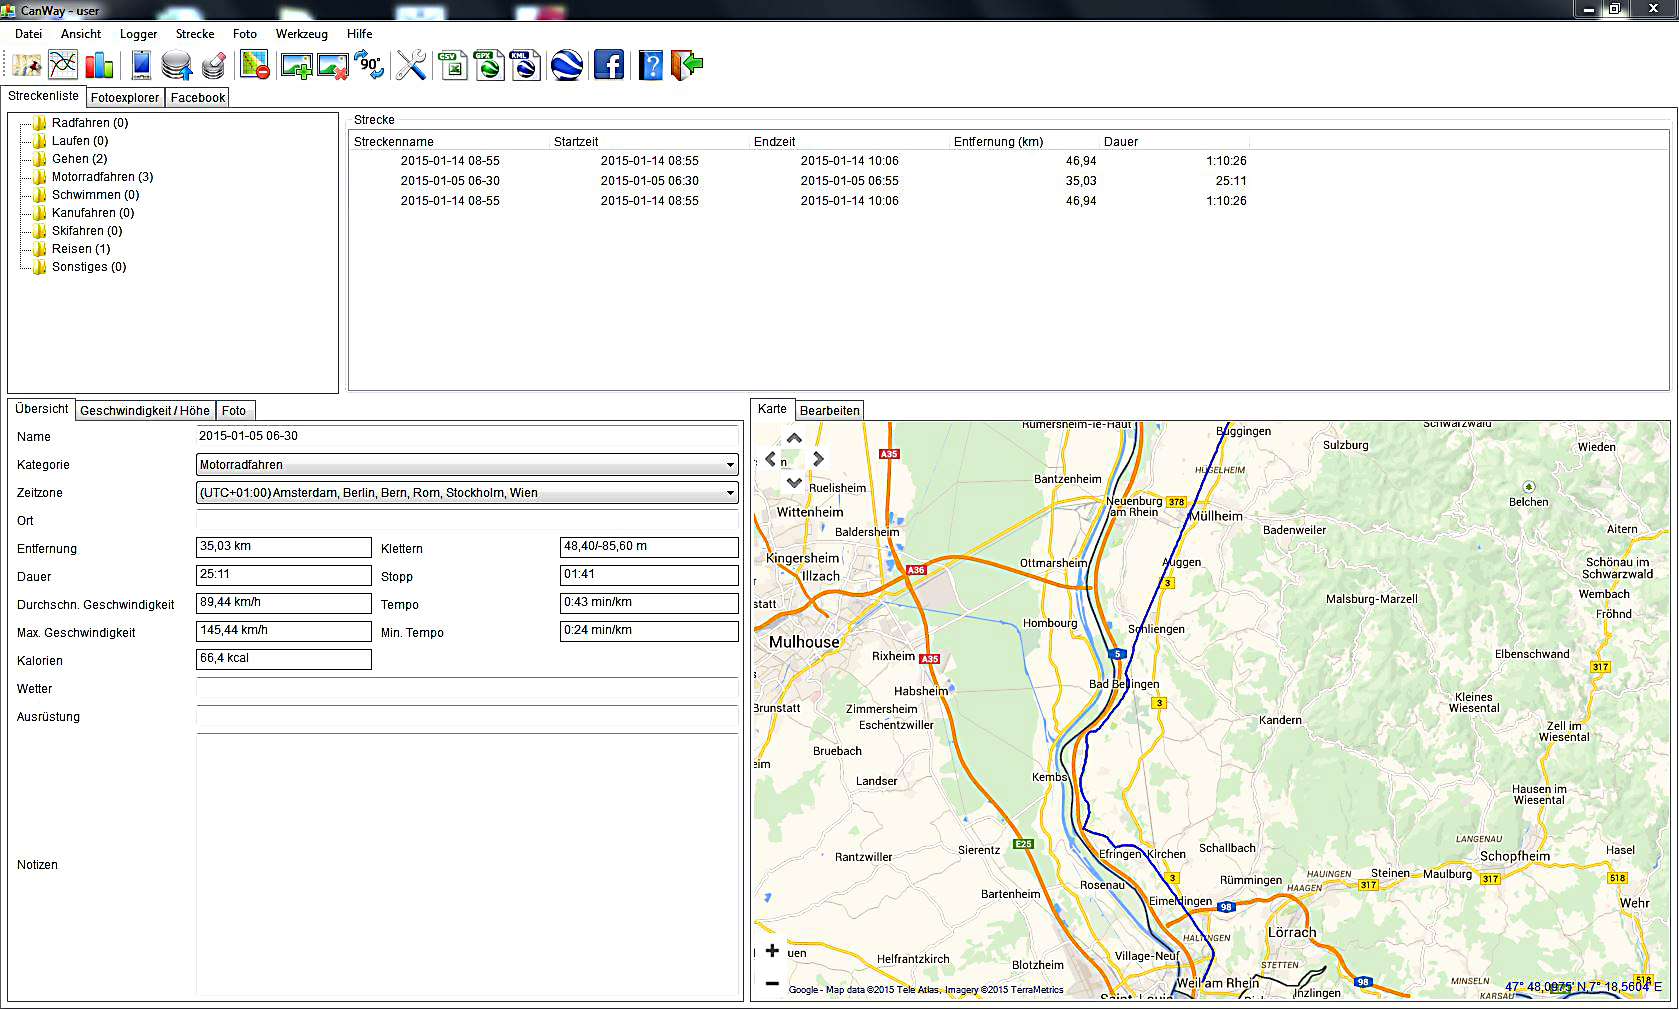Click the Name input field
The width and height of the screenshot is (1679, 1010).
pyautogui.click(x=467, y=436)
